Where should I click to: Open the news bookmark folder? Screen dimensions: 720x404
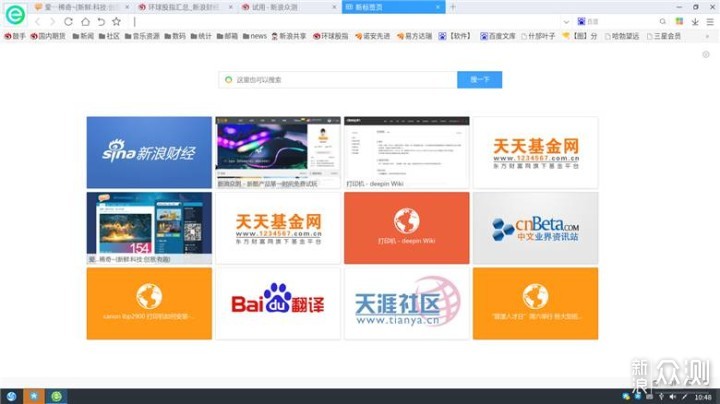click(255, 36)
